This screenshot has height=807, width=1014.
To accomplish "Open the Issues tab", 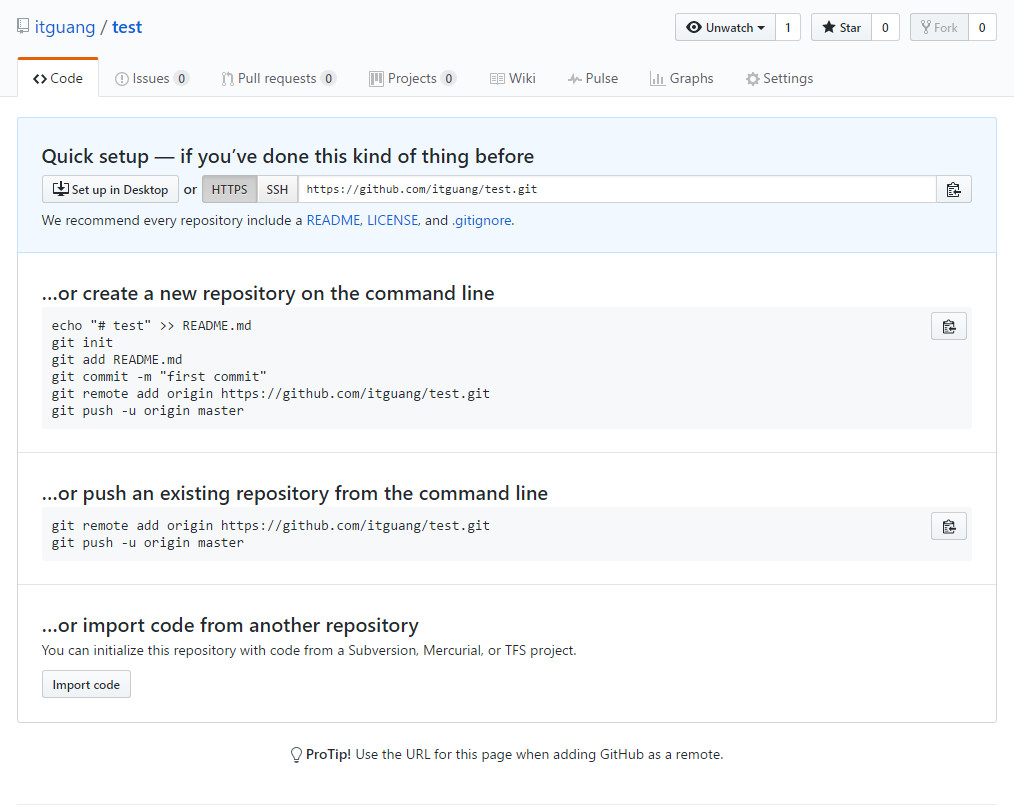I will point(151,78).
